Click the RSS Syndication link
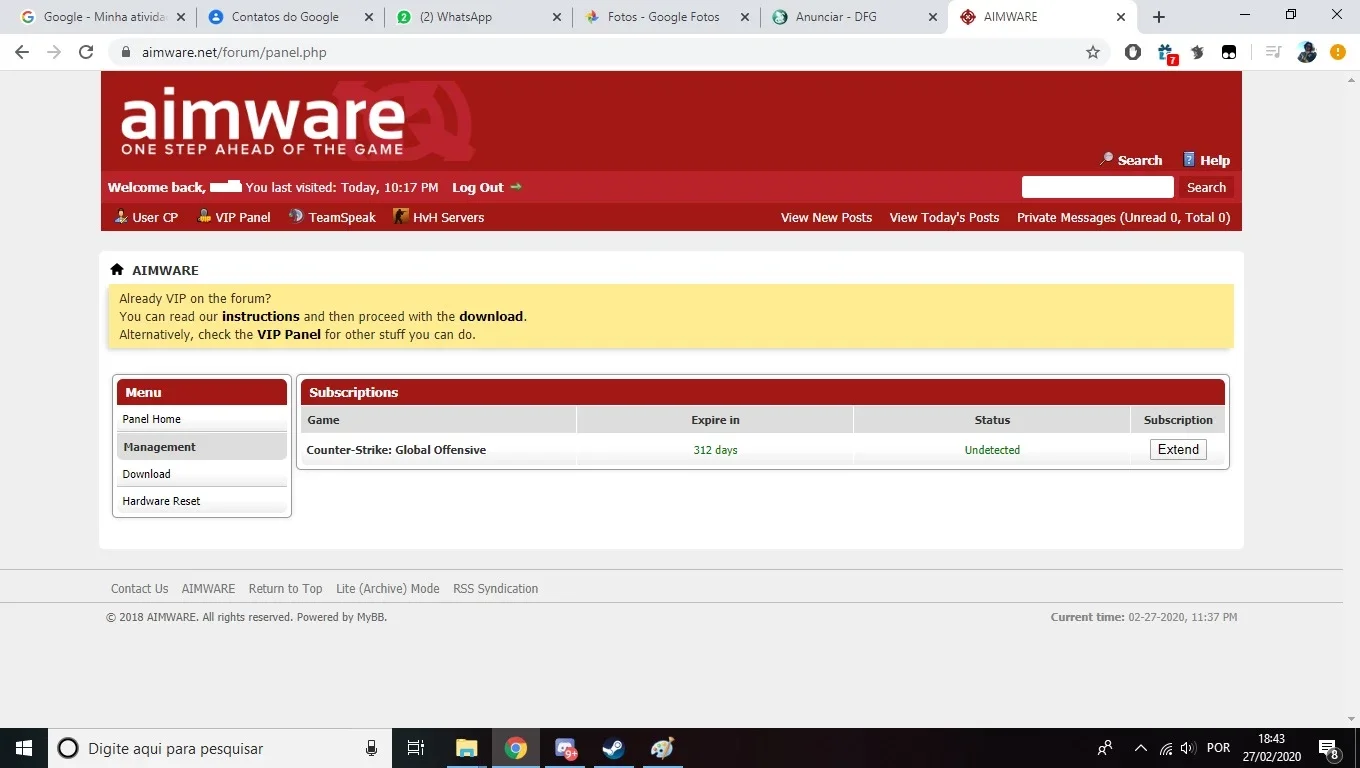This screenshot has width=1360, height=768. (x=495, y=589)
